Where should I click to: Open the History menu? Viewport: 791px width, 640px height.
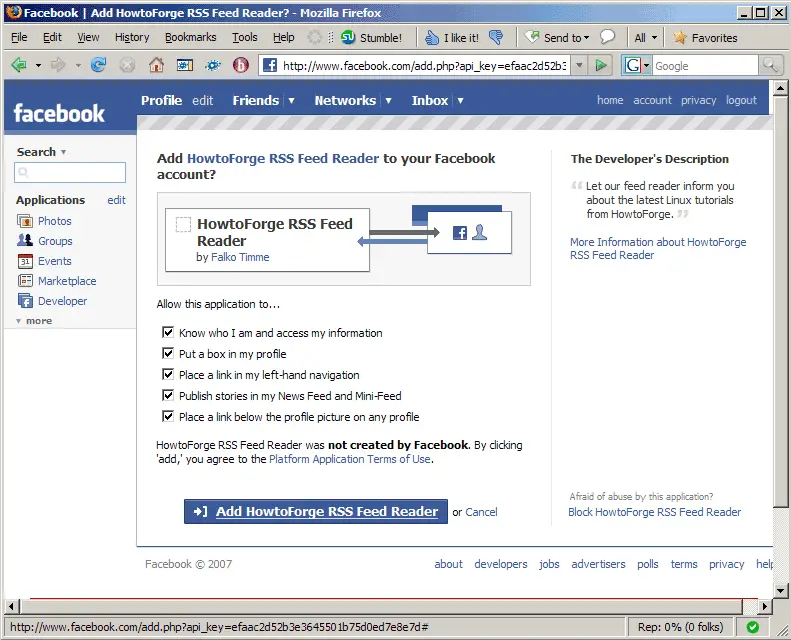(132, 37)
